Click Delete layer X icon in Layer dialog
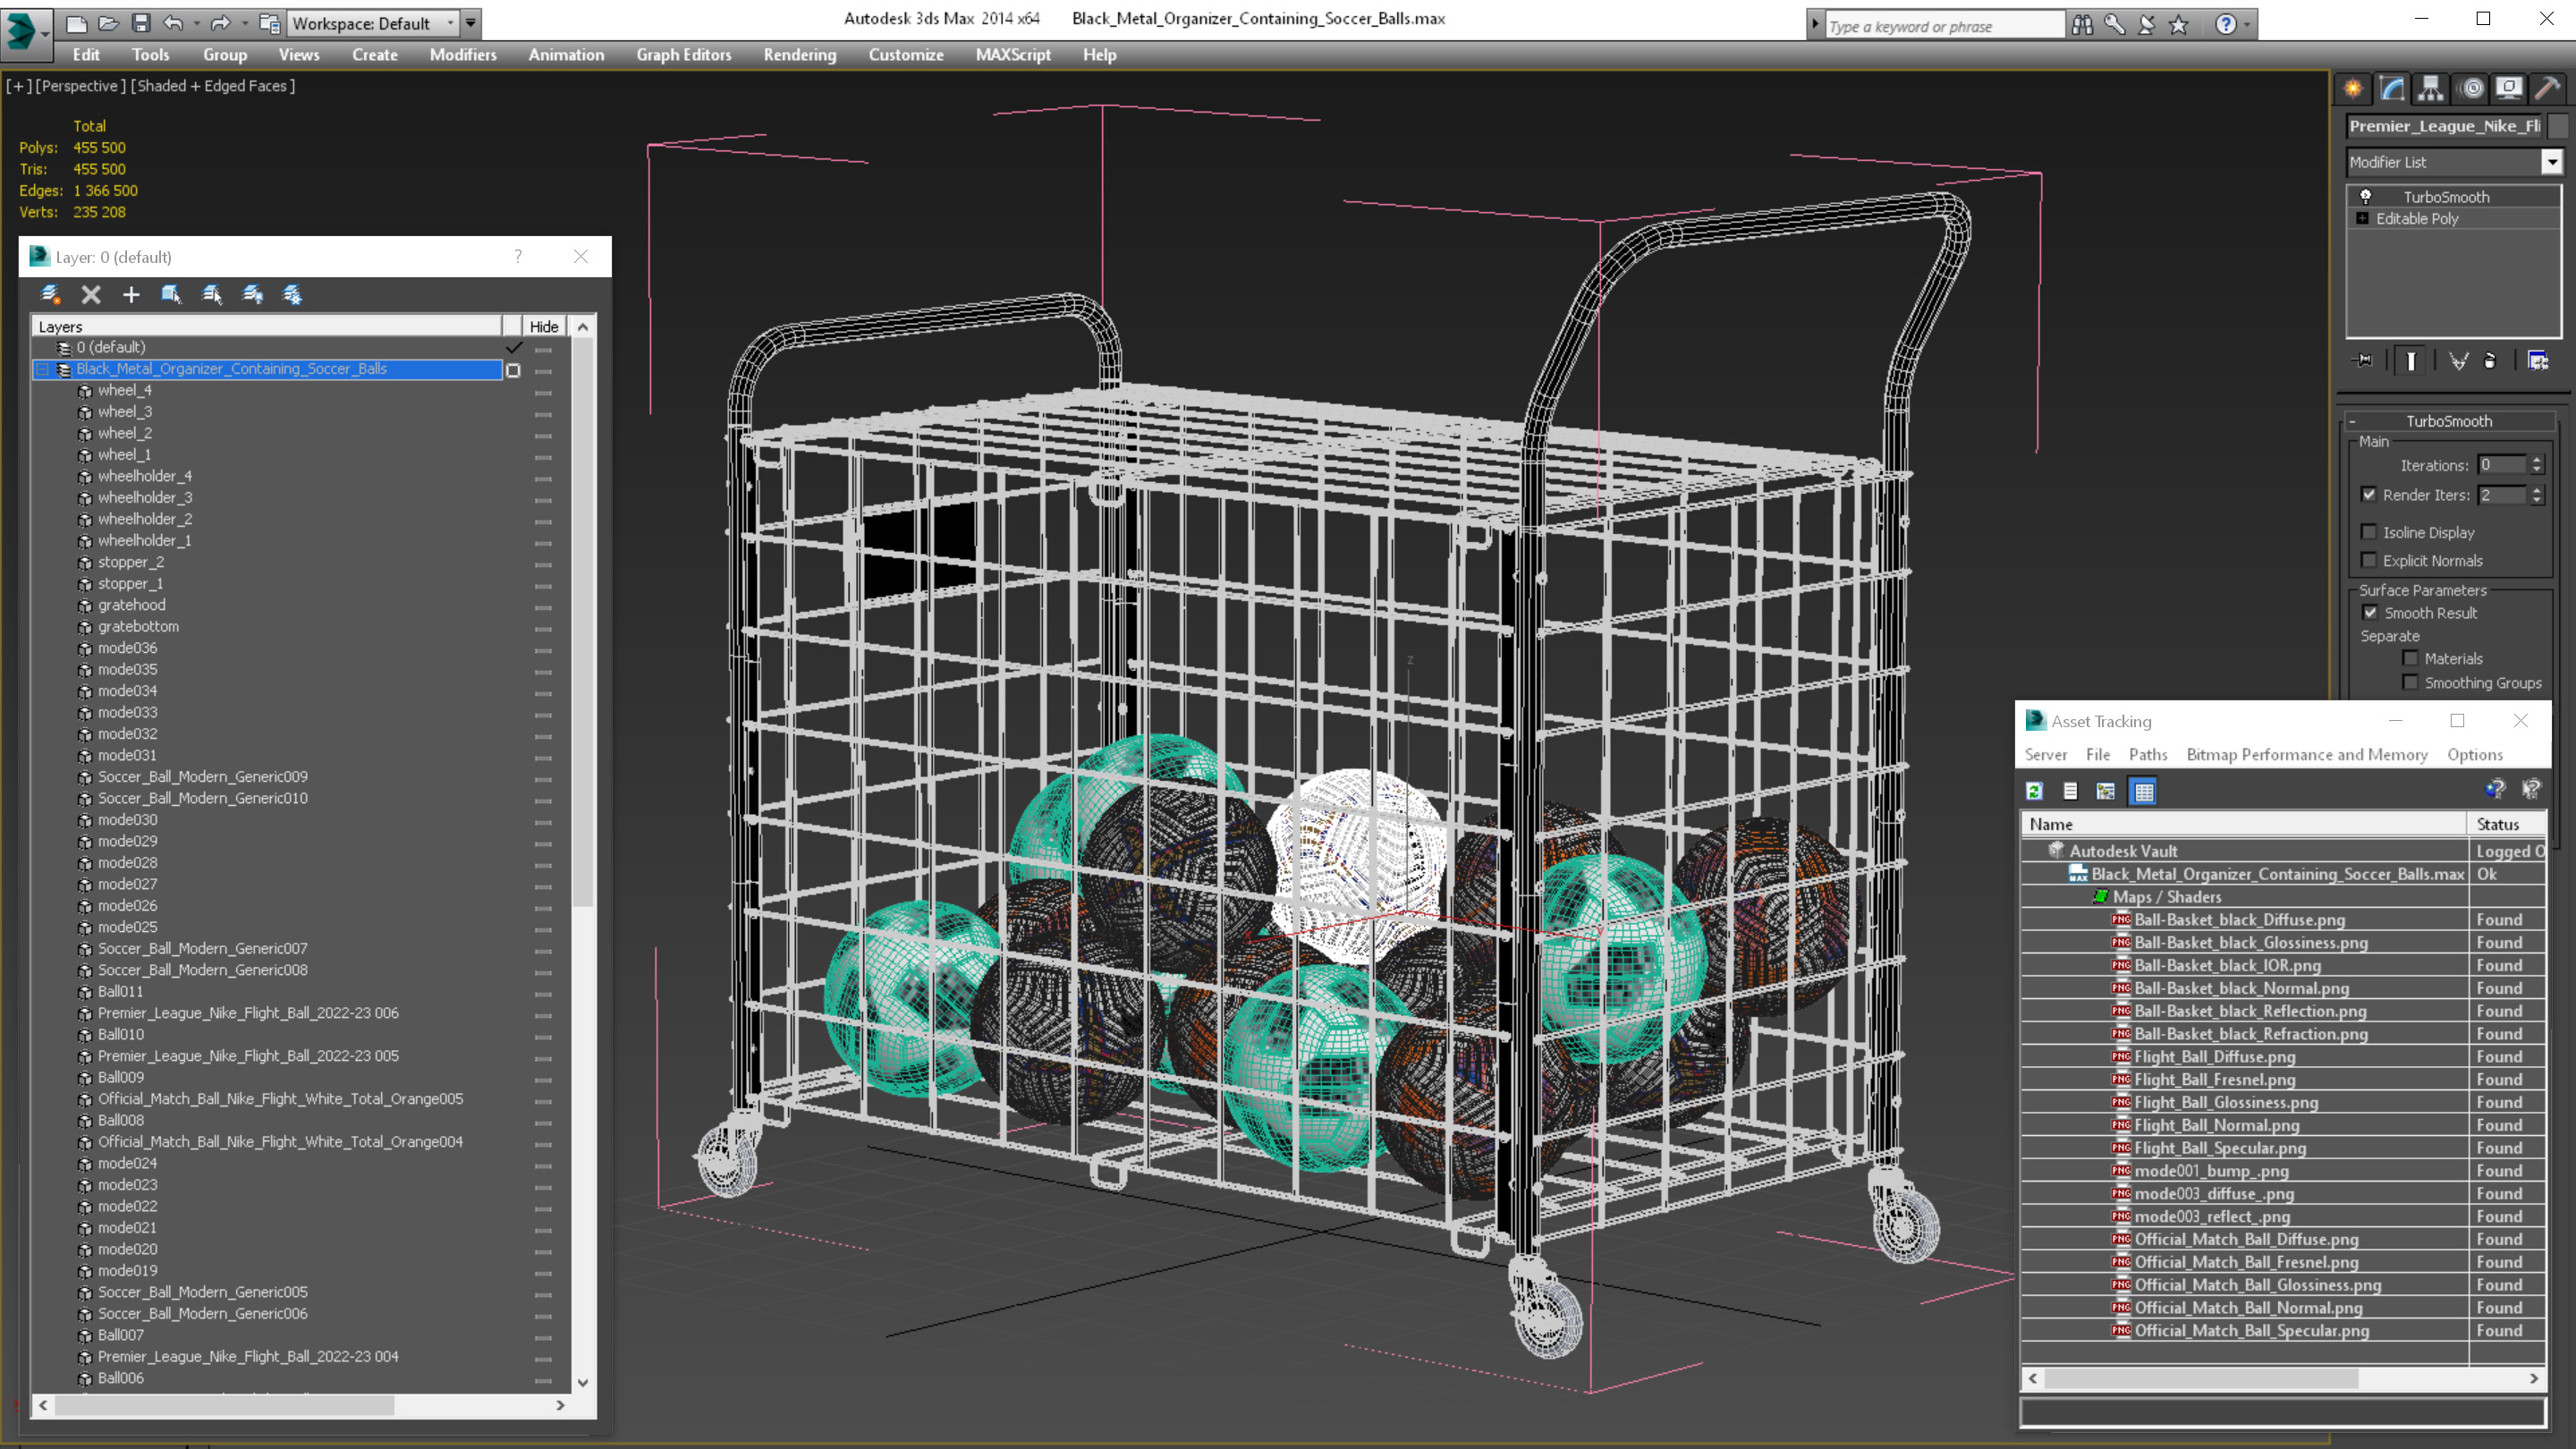 [x=91, y=294]
